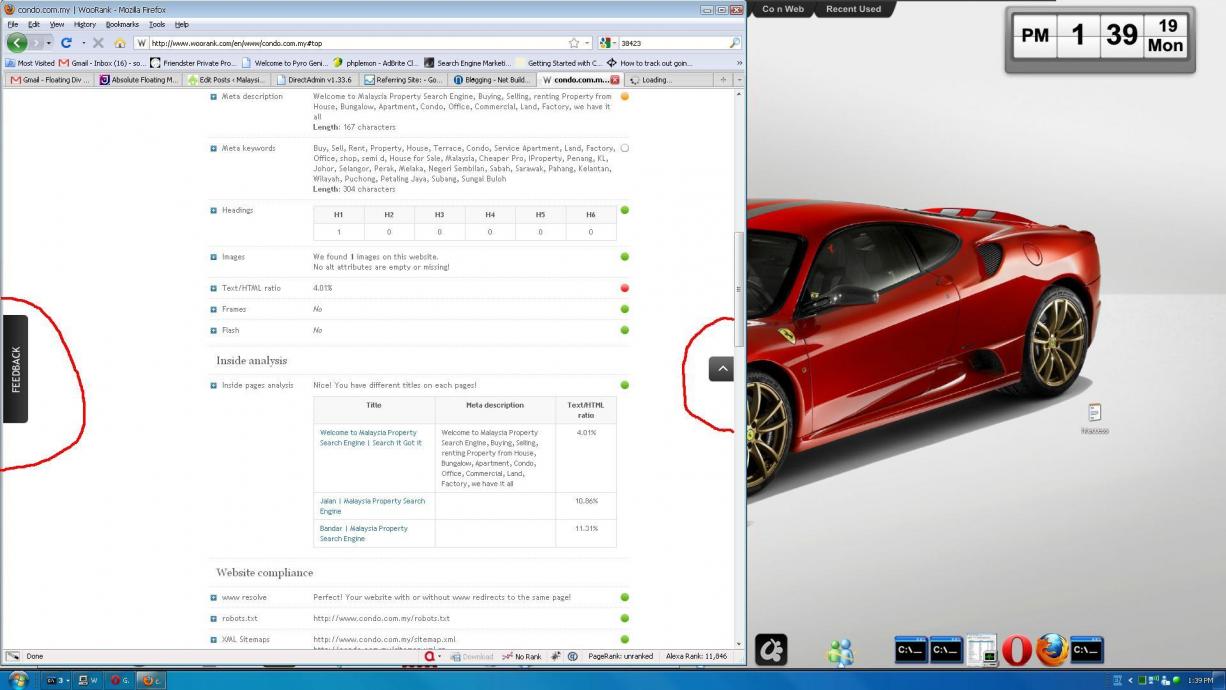
Task: Expand the Meta keywords row
Action: coord(213,148)
